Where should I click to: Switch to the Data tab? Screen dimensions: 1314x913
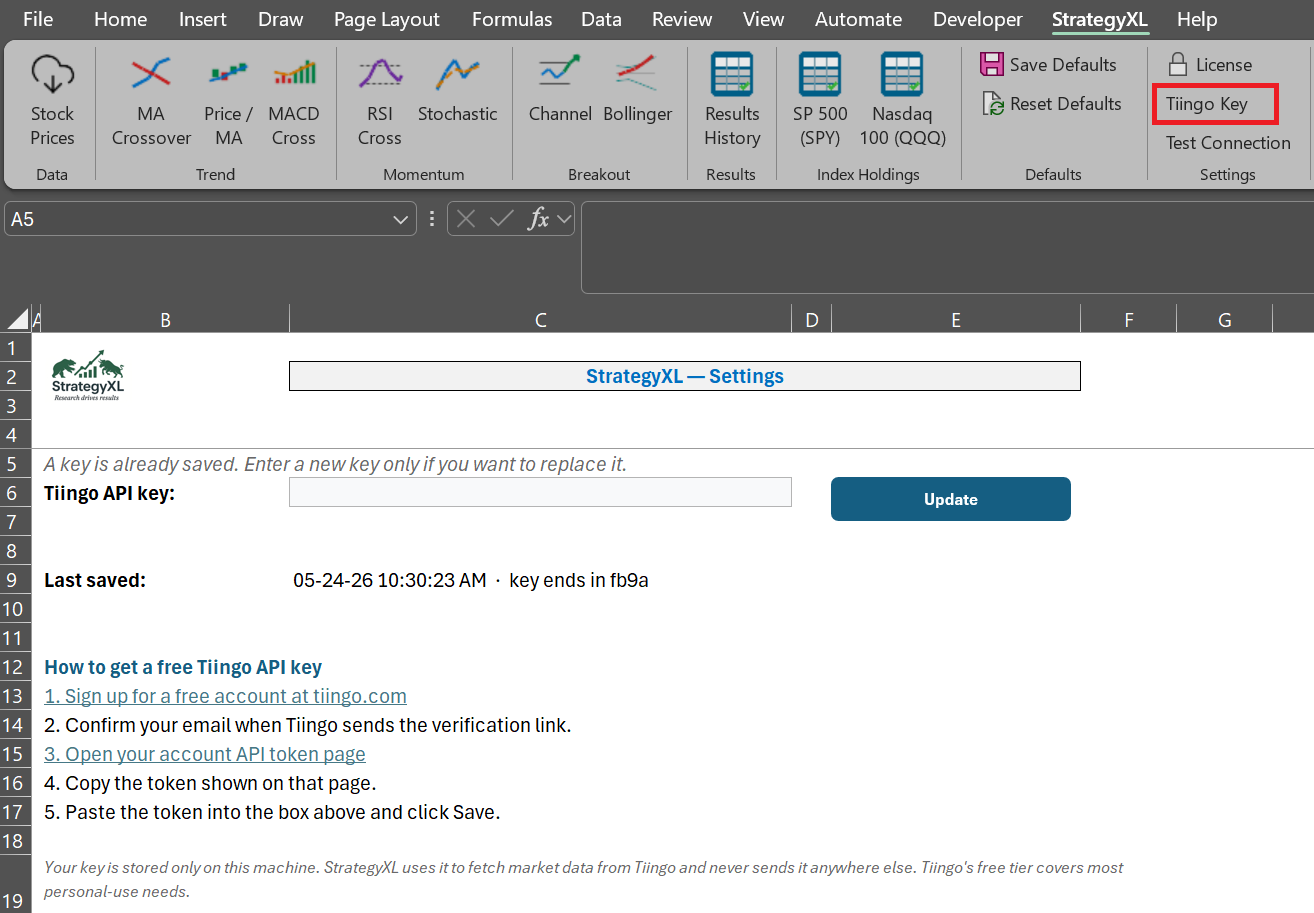[601, 19]
